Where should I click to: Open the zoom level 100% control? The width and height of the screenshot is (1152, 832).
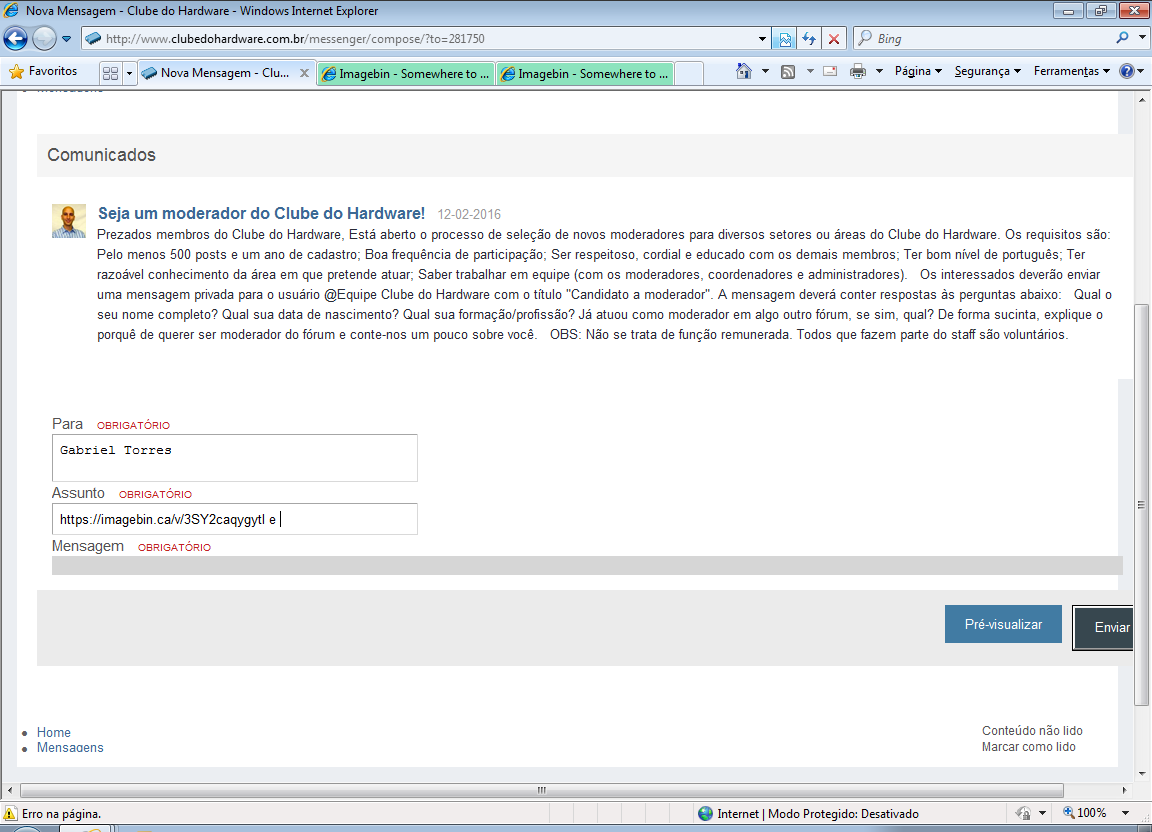point(1084,813)
